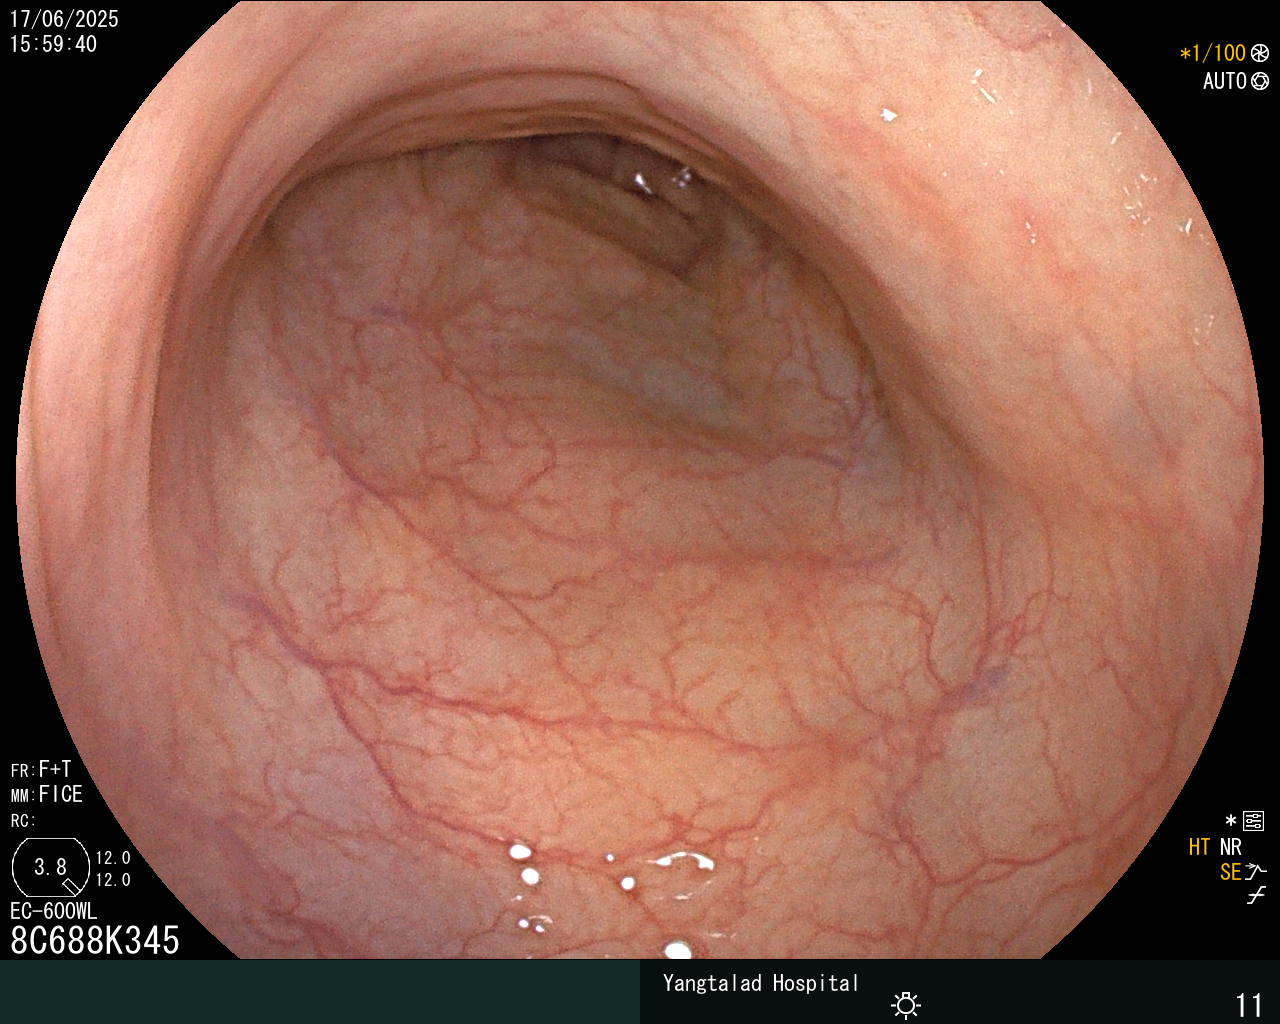This screenshot has width=1280, height=1024.
Task: Click the FR: F+T label
Action: click(x=41, y=769)
